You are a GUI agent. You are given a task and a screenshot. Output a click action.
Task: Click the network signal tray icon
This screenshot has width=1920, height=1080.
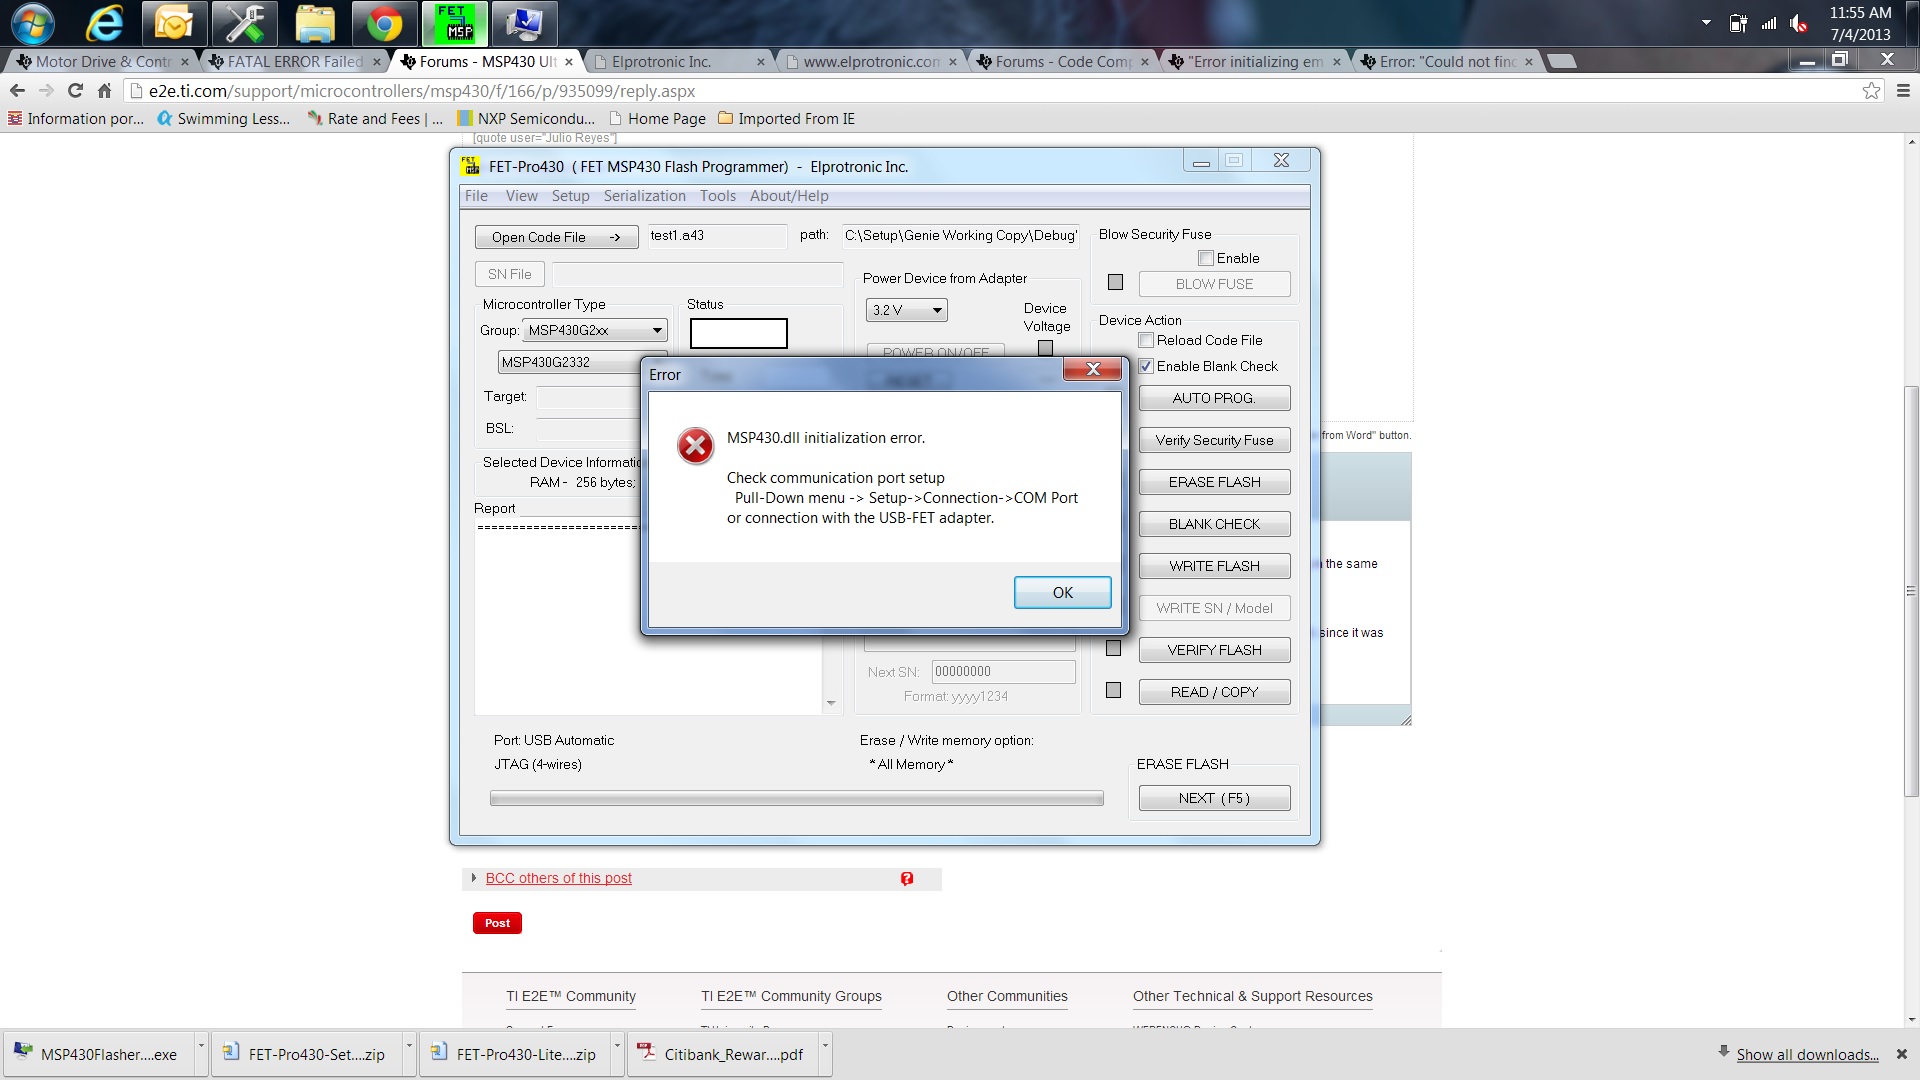click(x=1769, y=23)
